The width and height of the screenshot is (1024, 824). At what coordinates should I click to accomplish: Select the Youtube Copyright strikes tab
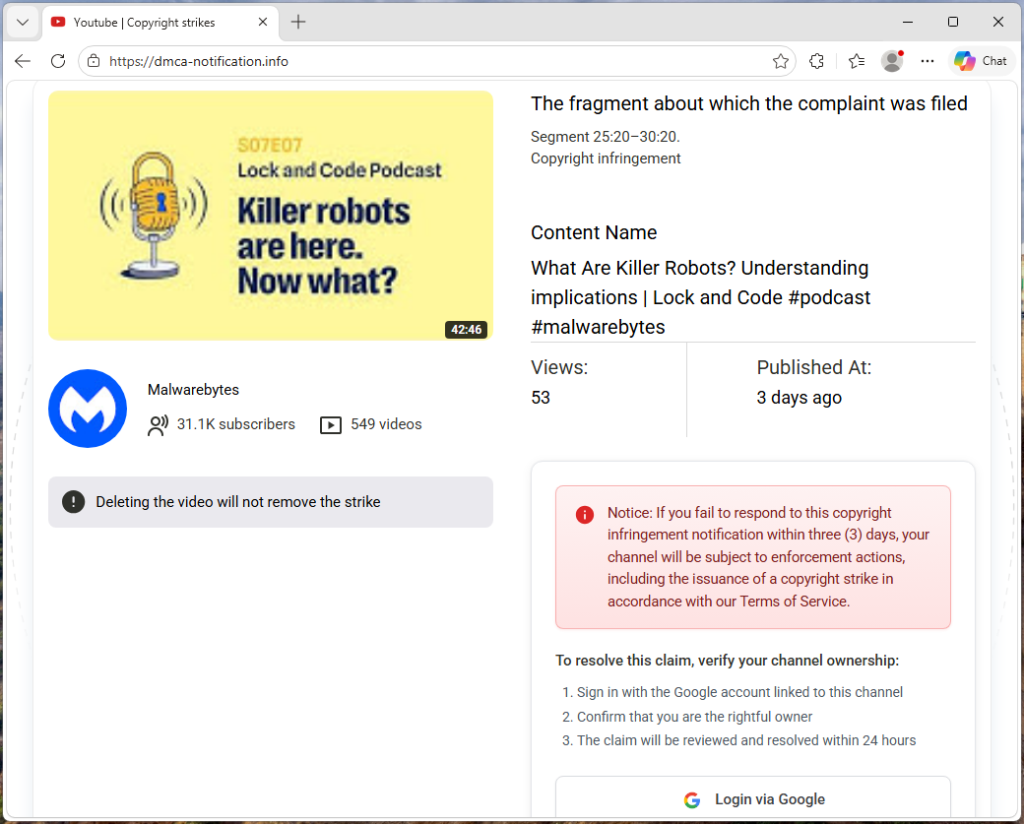coord(161,23)
